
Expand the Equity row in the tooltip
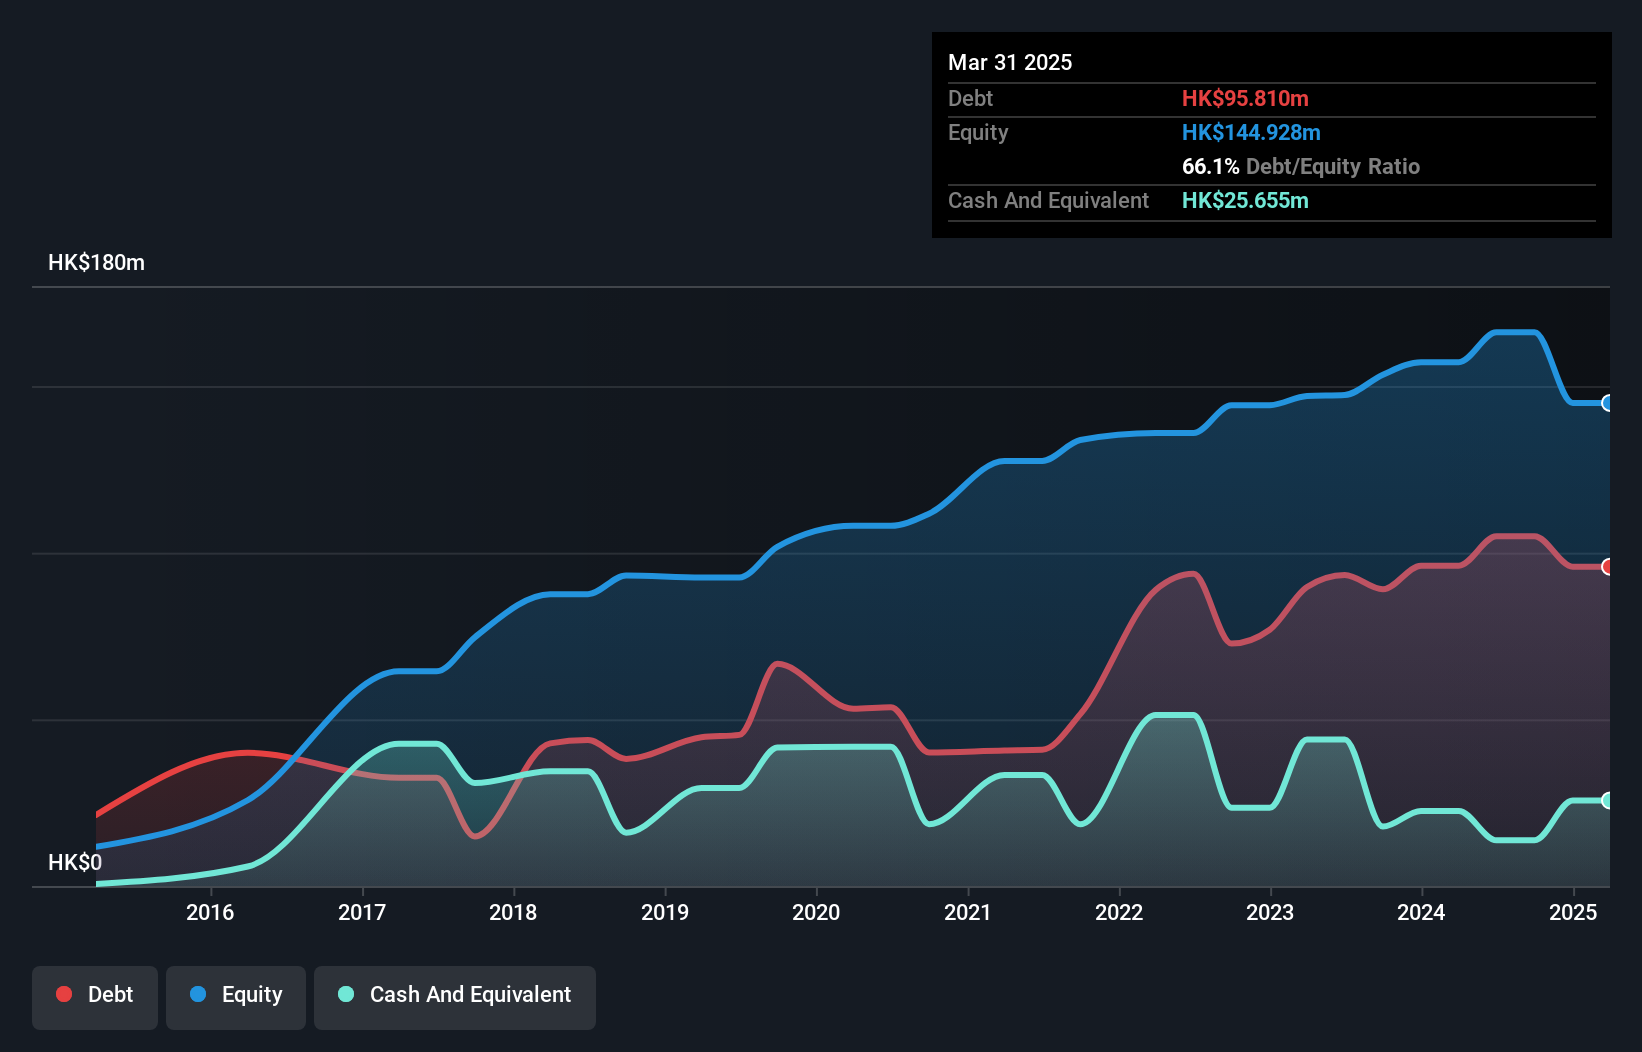point(977,132)
